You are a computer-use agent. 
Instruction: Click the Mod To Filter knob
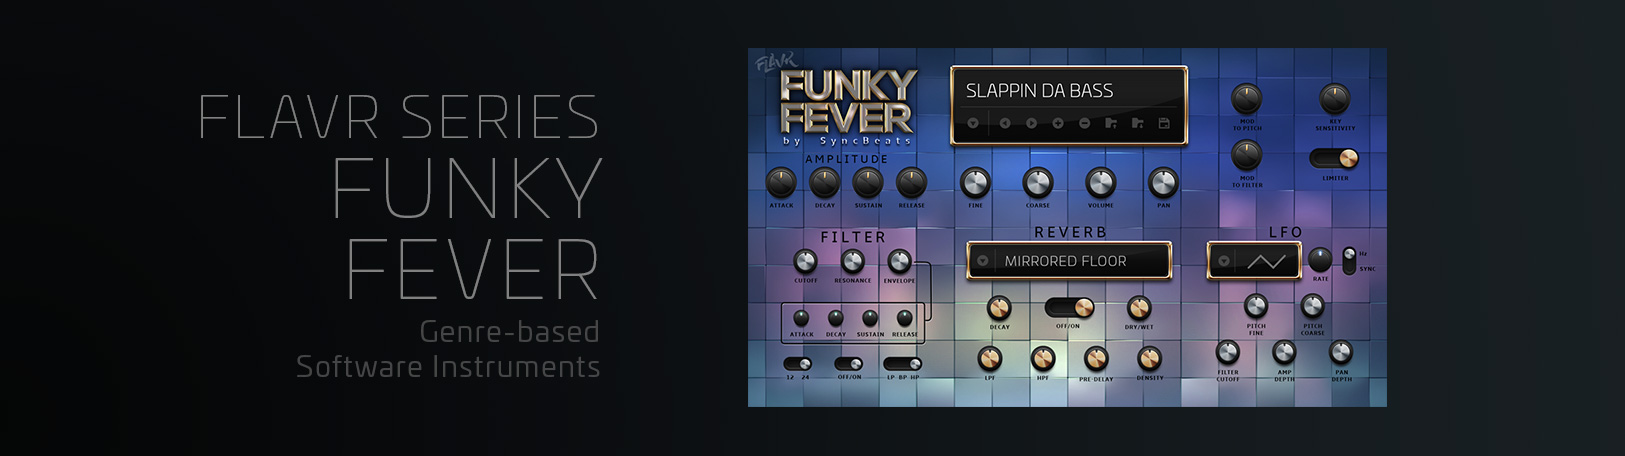[x=1246, y=155]
